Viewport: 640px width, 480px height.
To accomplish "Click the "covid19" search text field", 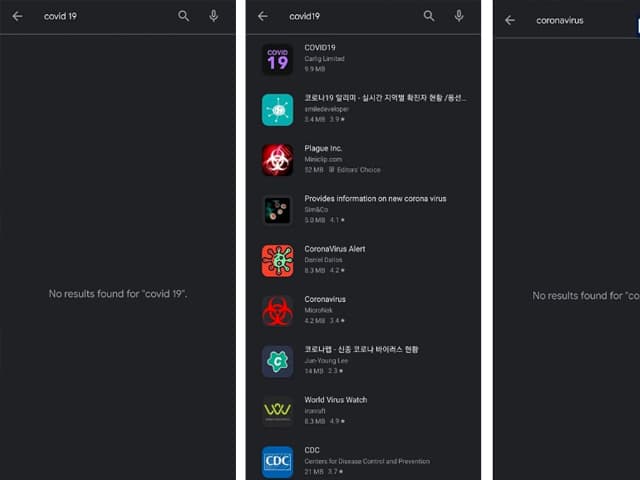I will pyautogui.click(x=345, y=16).
